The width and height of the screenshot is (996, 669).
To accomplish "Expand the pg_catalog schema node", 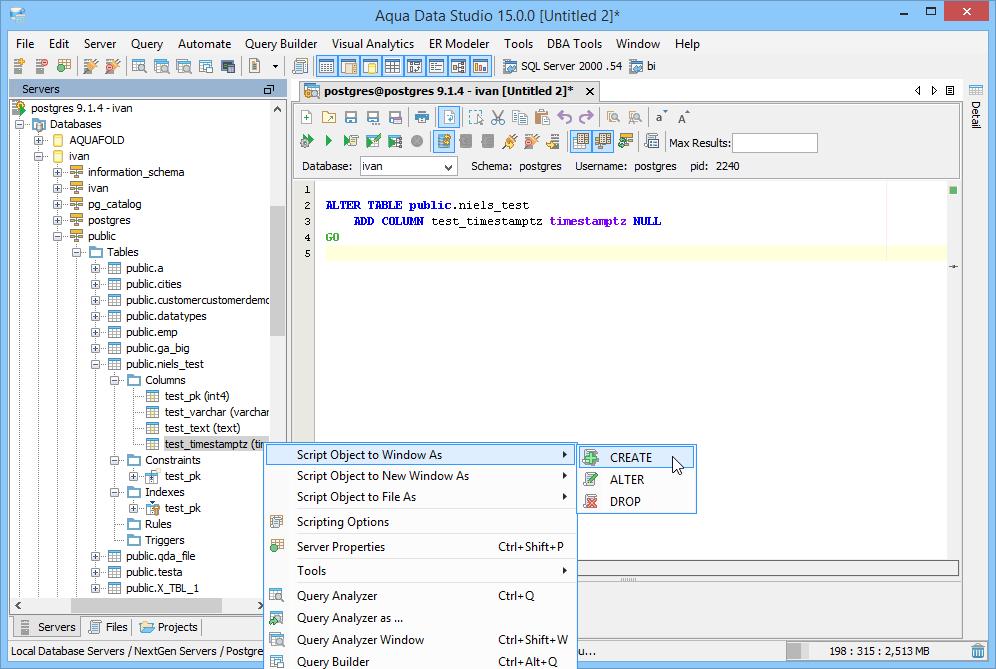I will click(x=58, y=204).
